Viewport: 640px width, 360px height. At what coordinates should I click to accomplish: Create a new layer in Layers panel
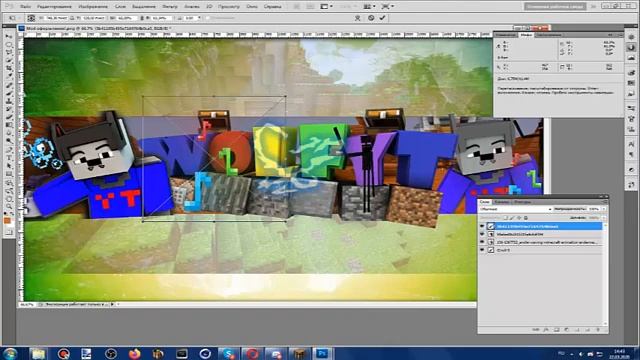point(588,329)
